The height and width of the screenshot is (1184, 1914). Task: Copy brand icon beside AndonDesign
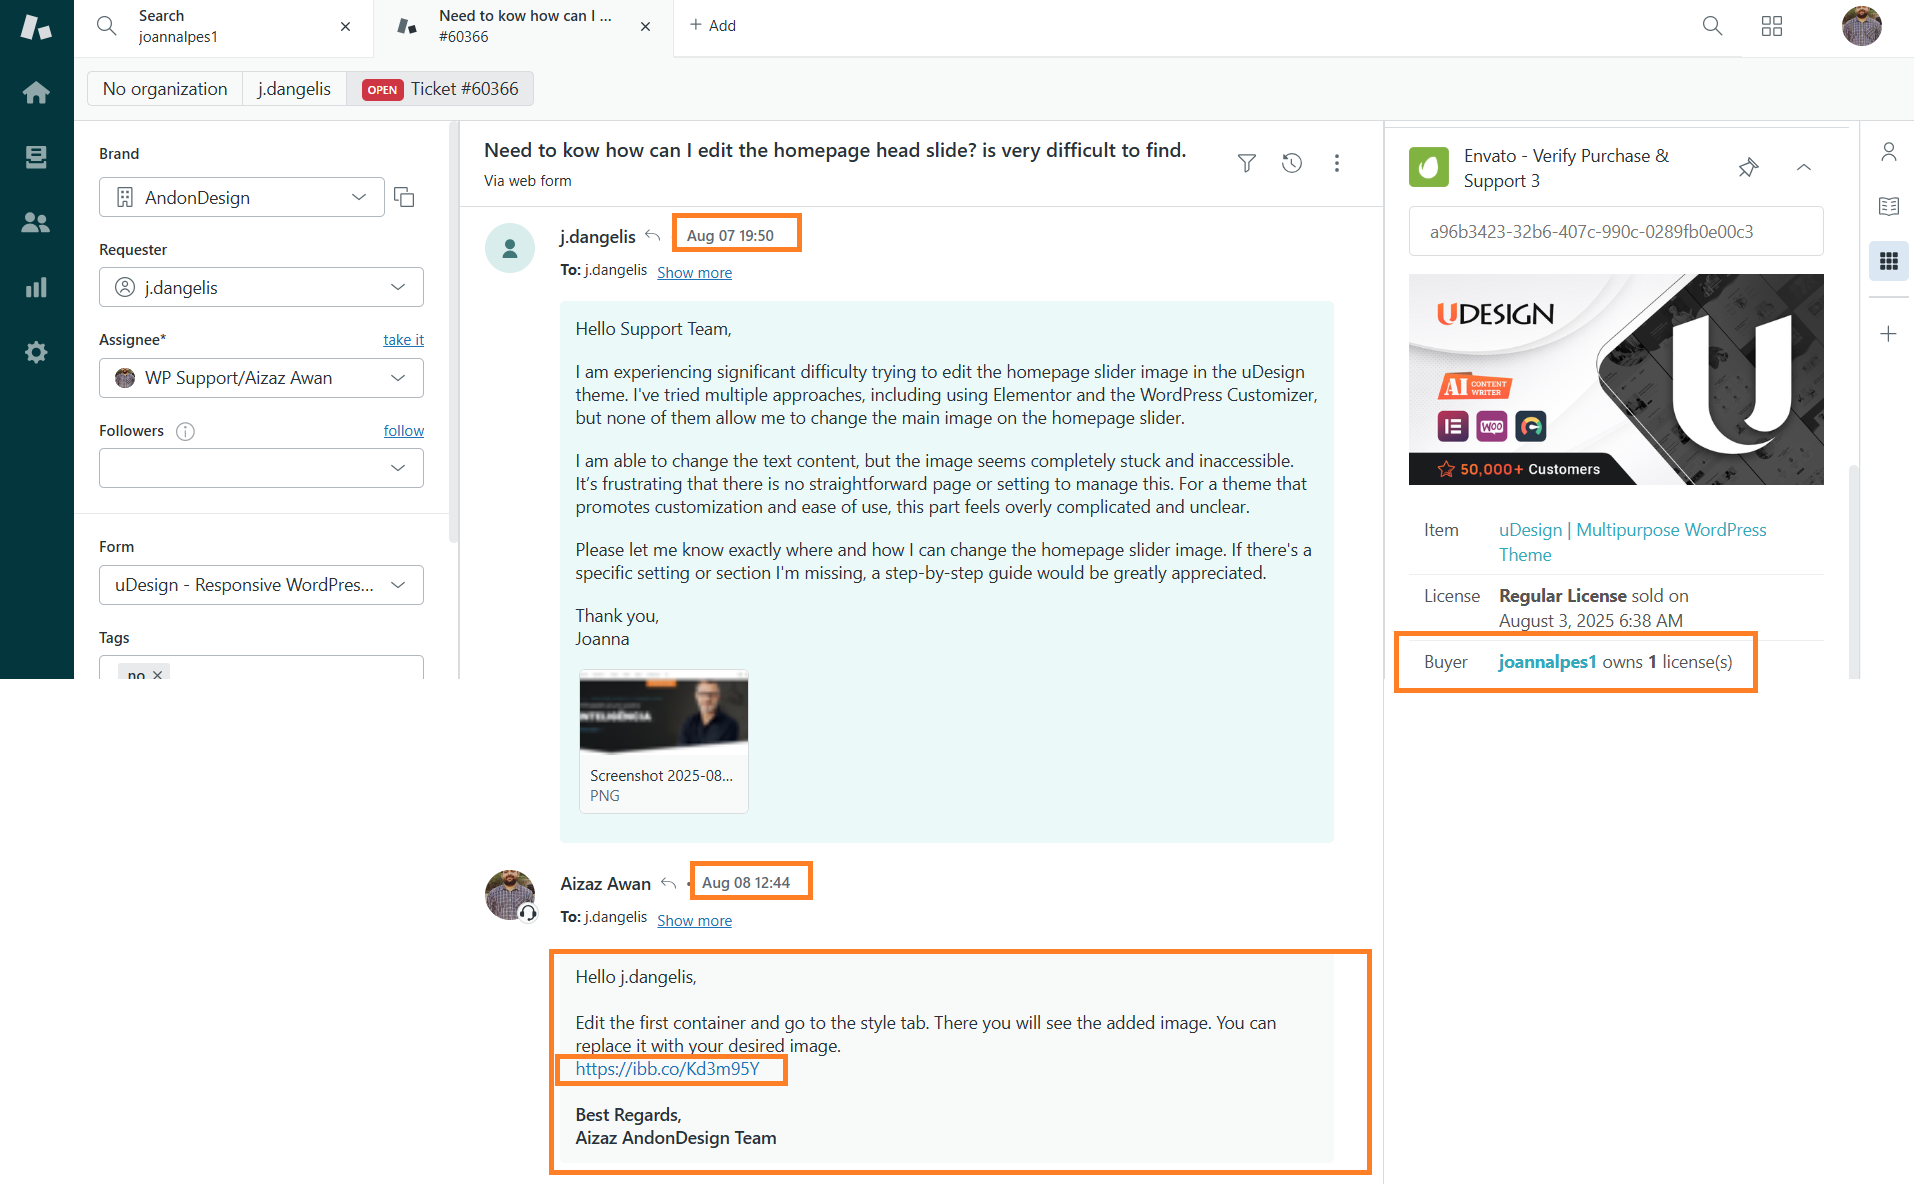pos(404,197)
